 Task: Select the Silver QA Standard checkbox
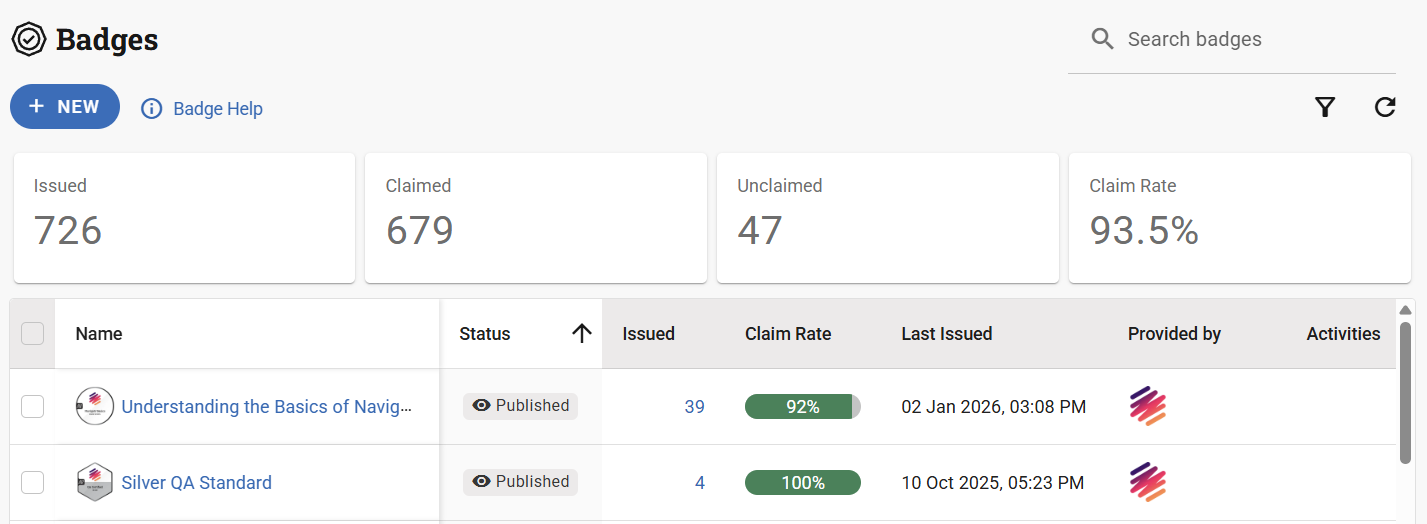33,482
